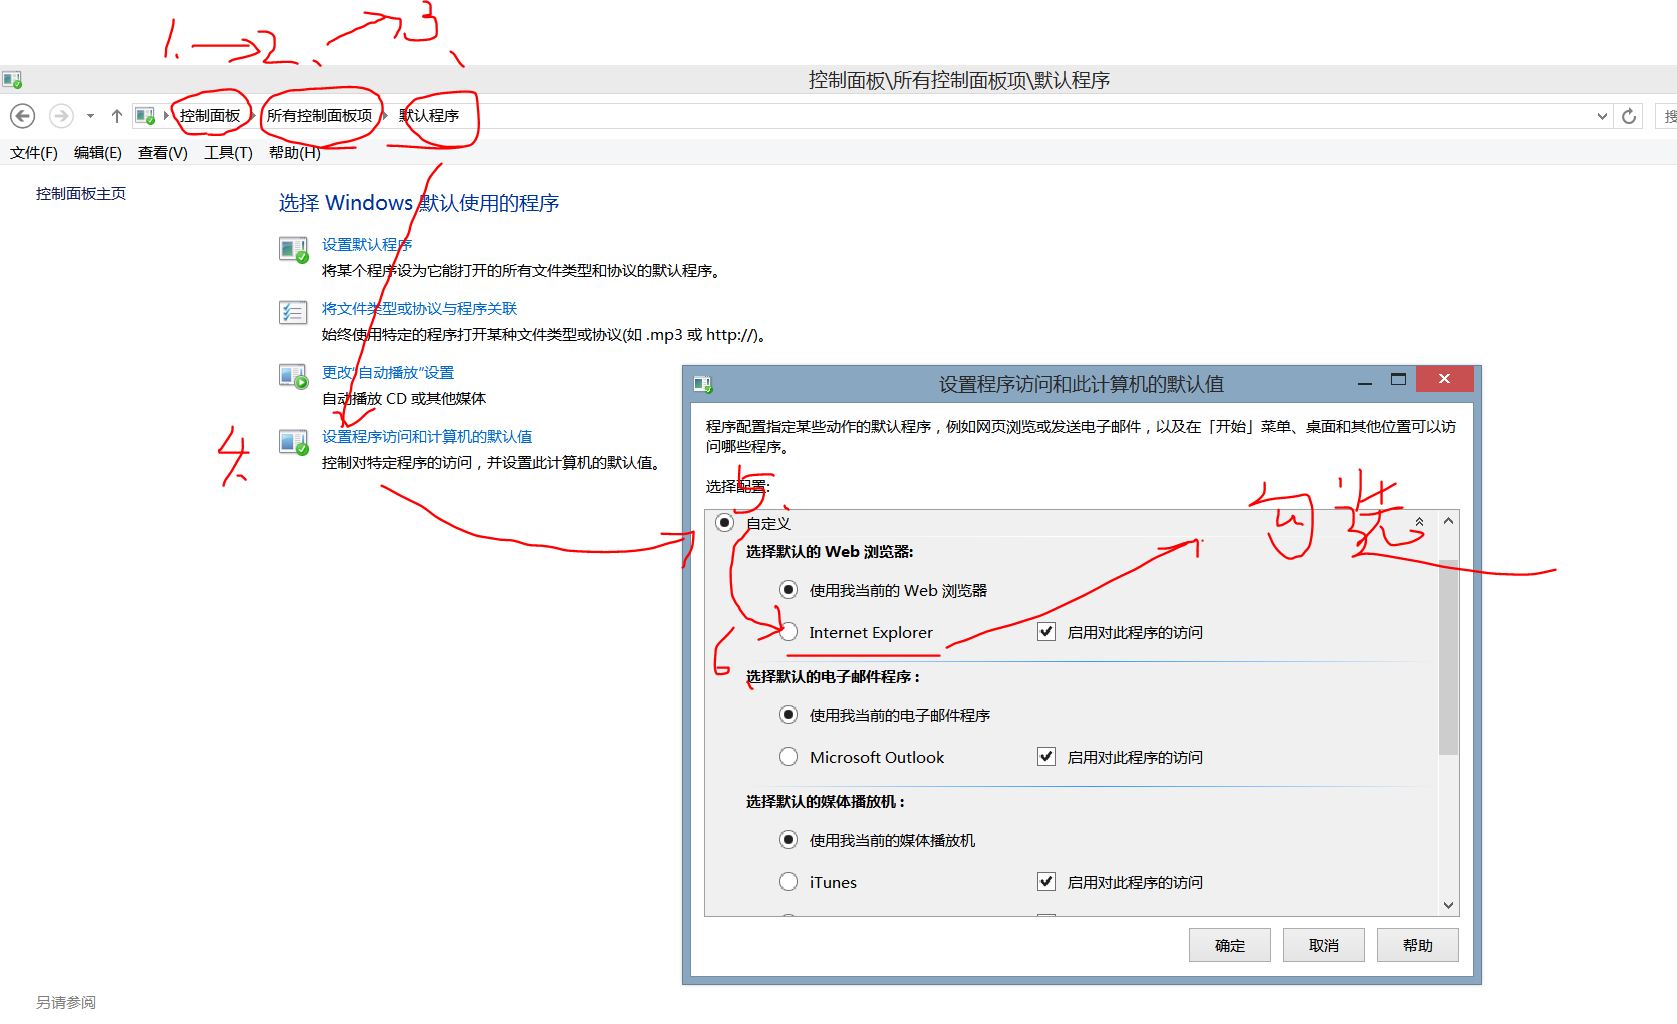Collapse the 自定义 section with double chevron
Image resolution: width=1677 pixels, height=1024 pixels.
click(x=1419, y=522)
